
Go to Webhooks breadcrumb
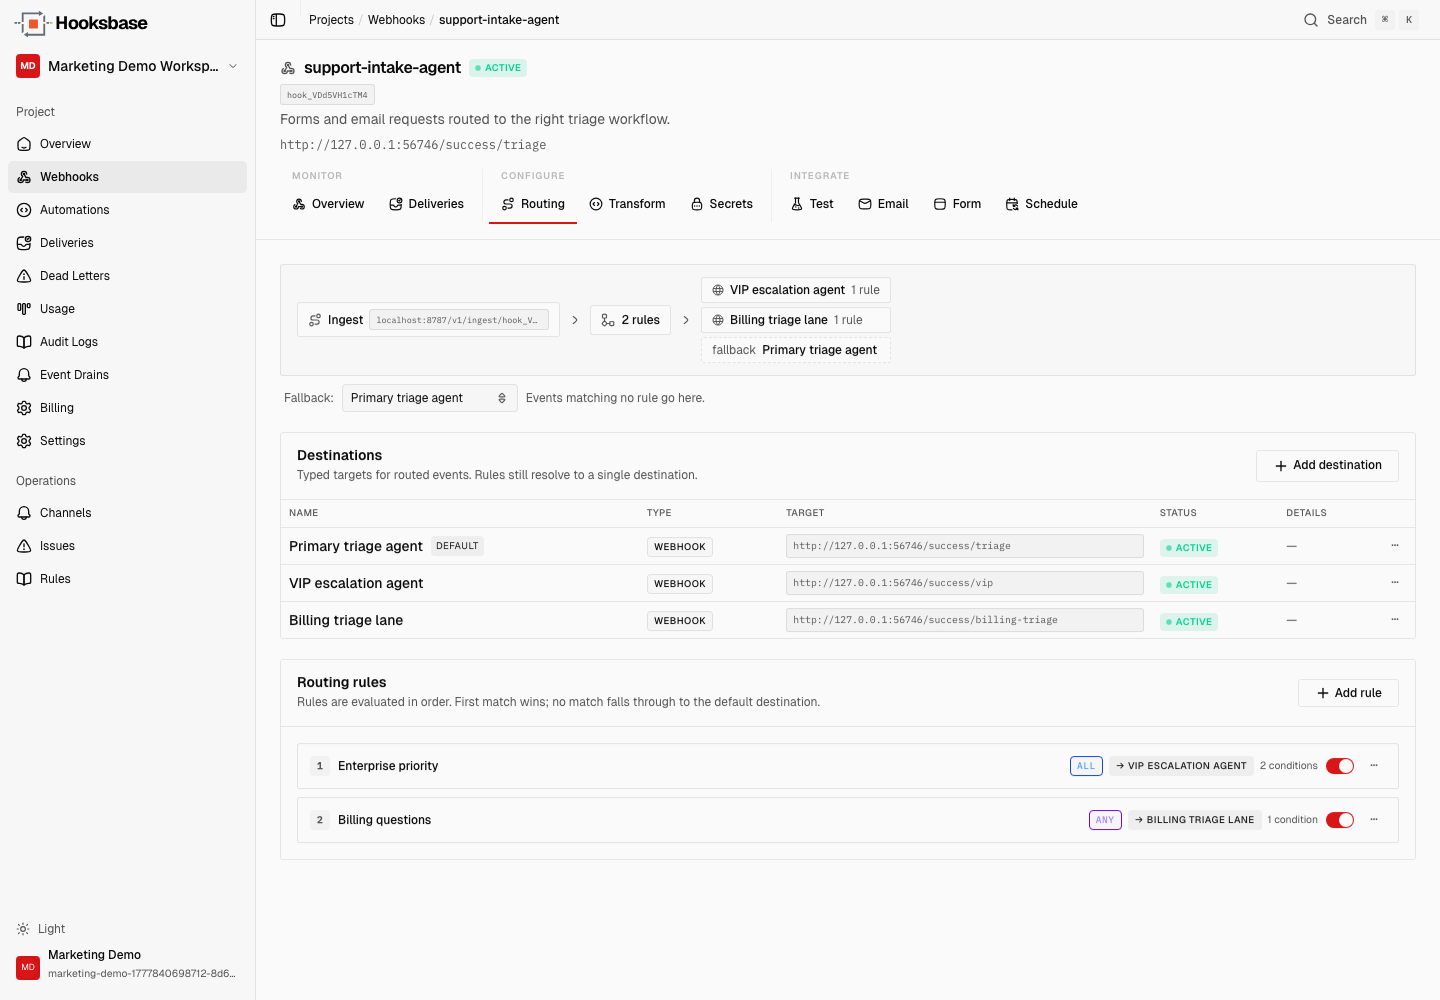pos(396,20)
